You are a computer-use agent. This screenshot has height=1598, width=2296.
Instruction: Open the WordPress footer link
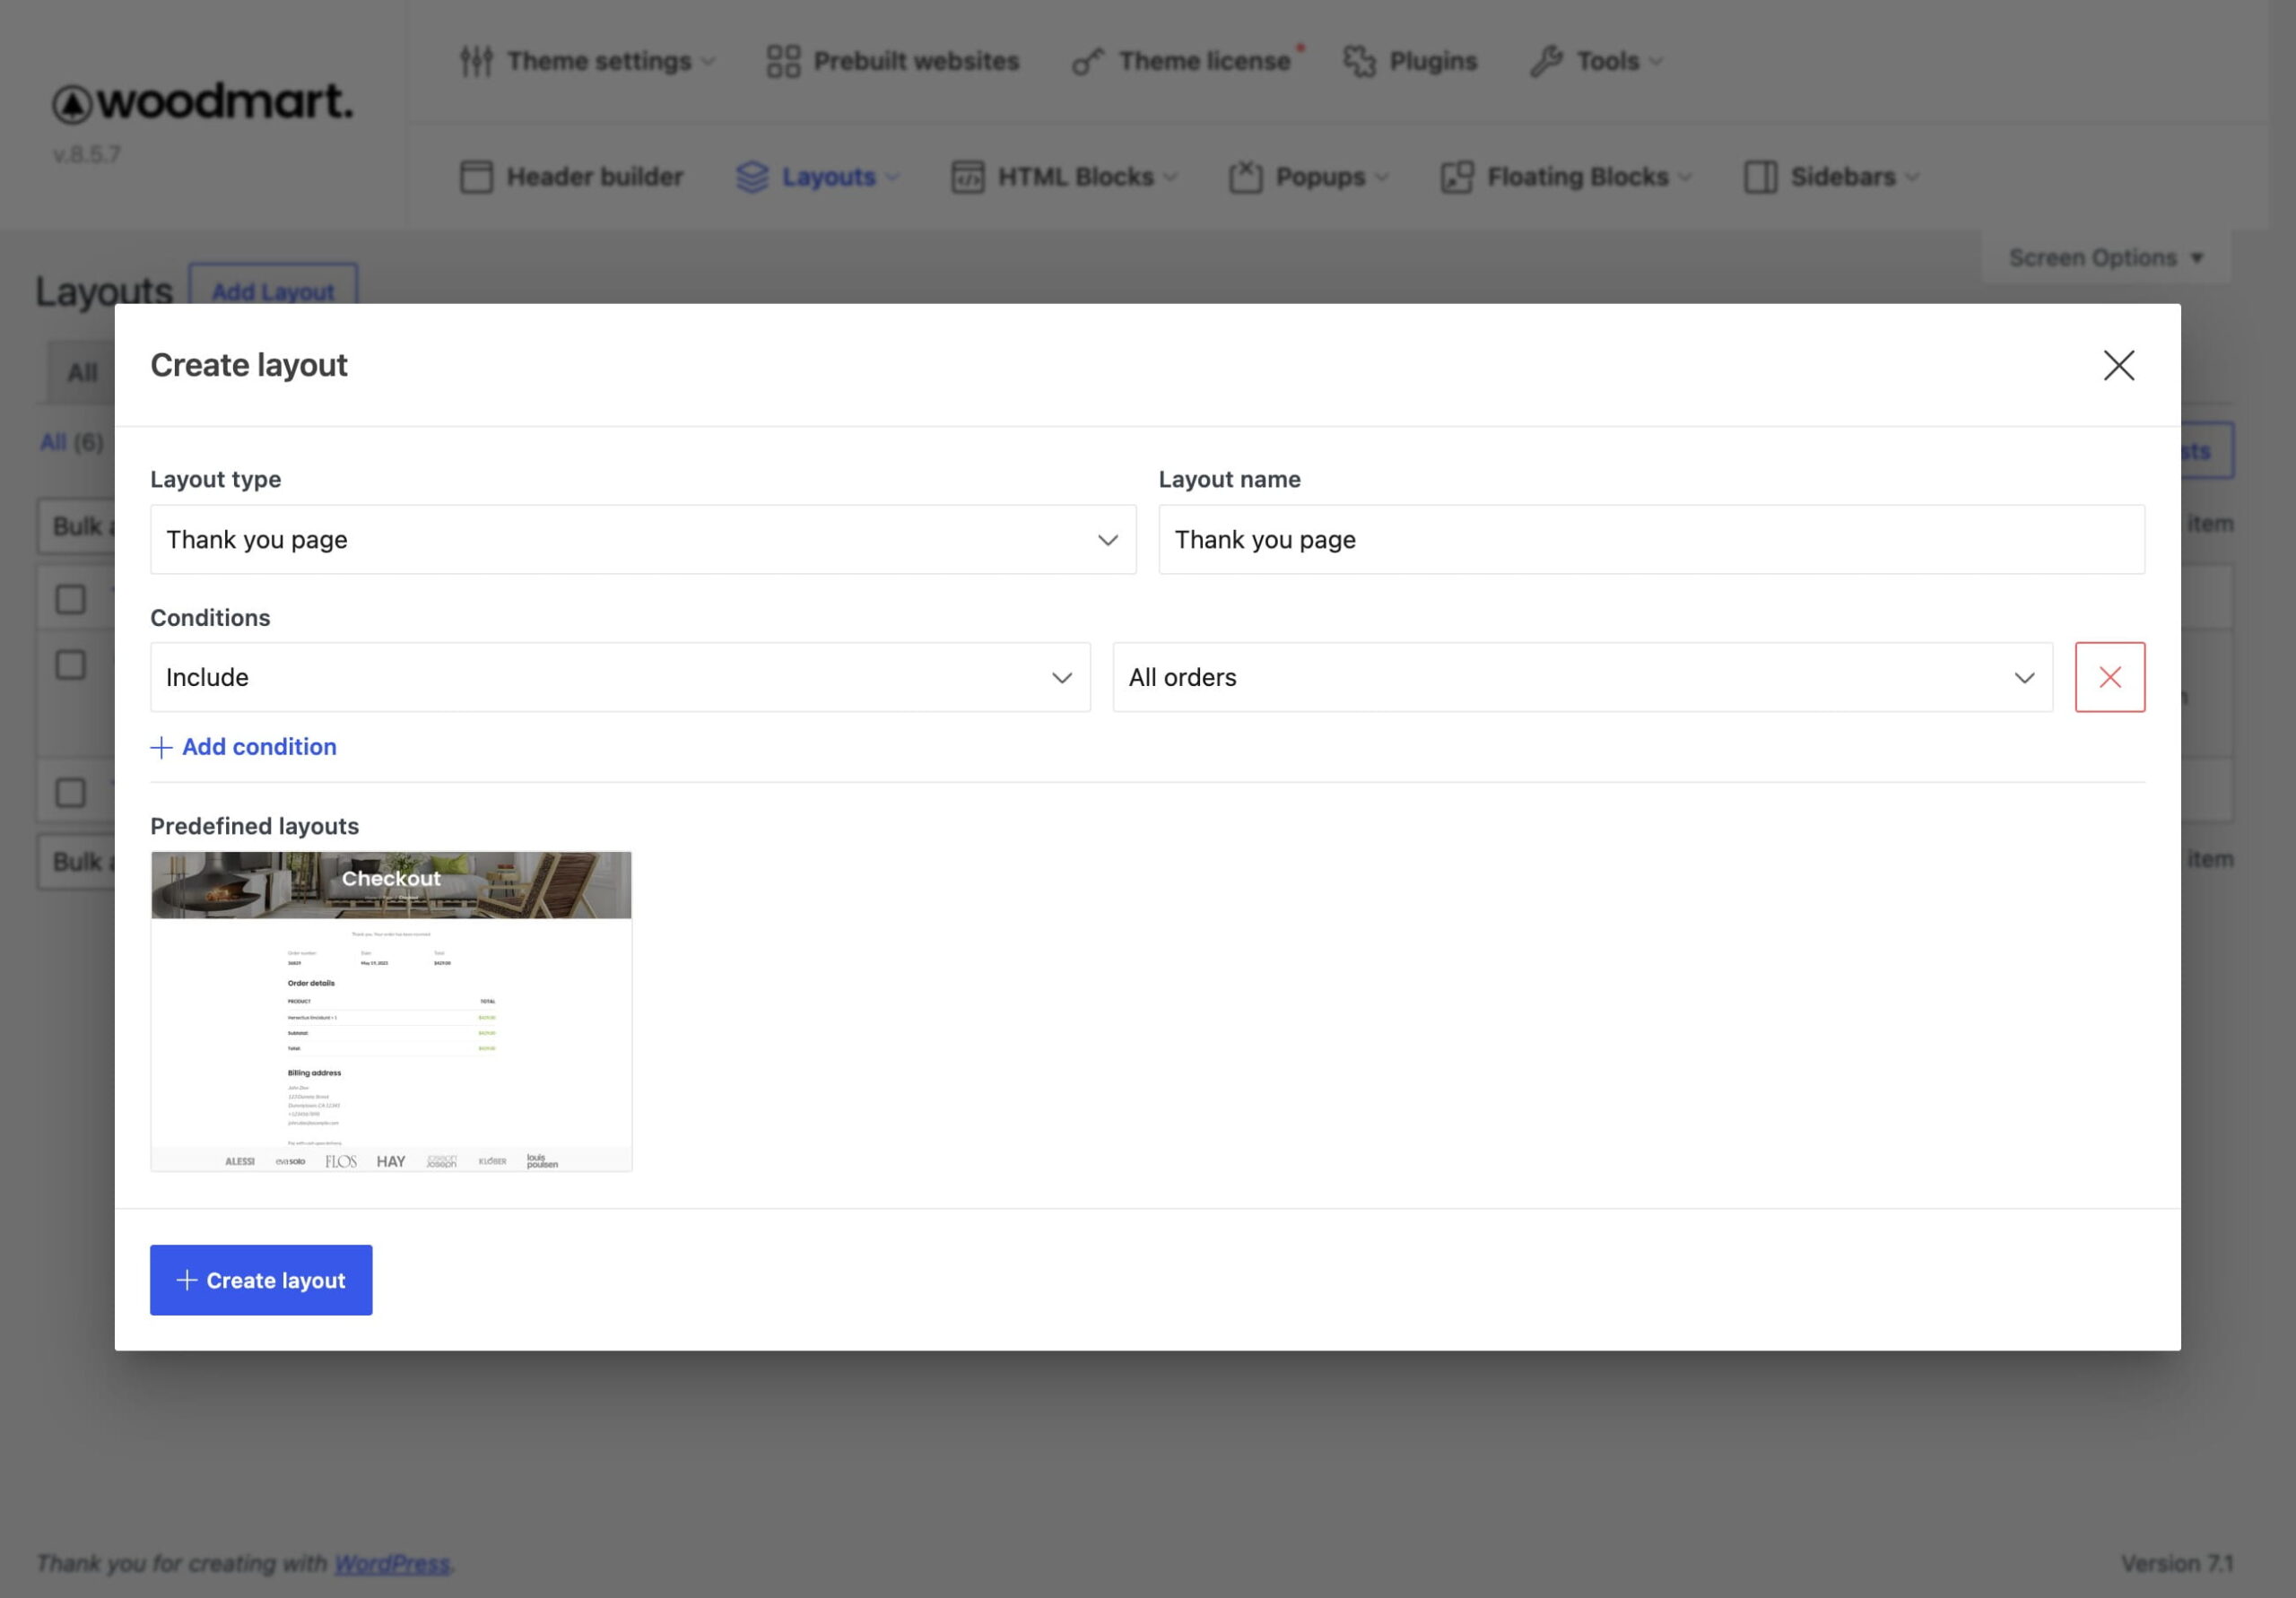point(392,1563)
